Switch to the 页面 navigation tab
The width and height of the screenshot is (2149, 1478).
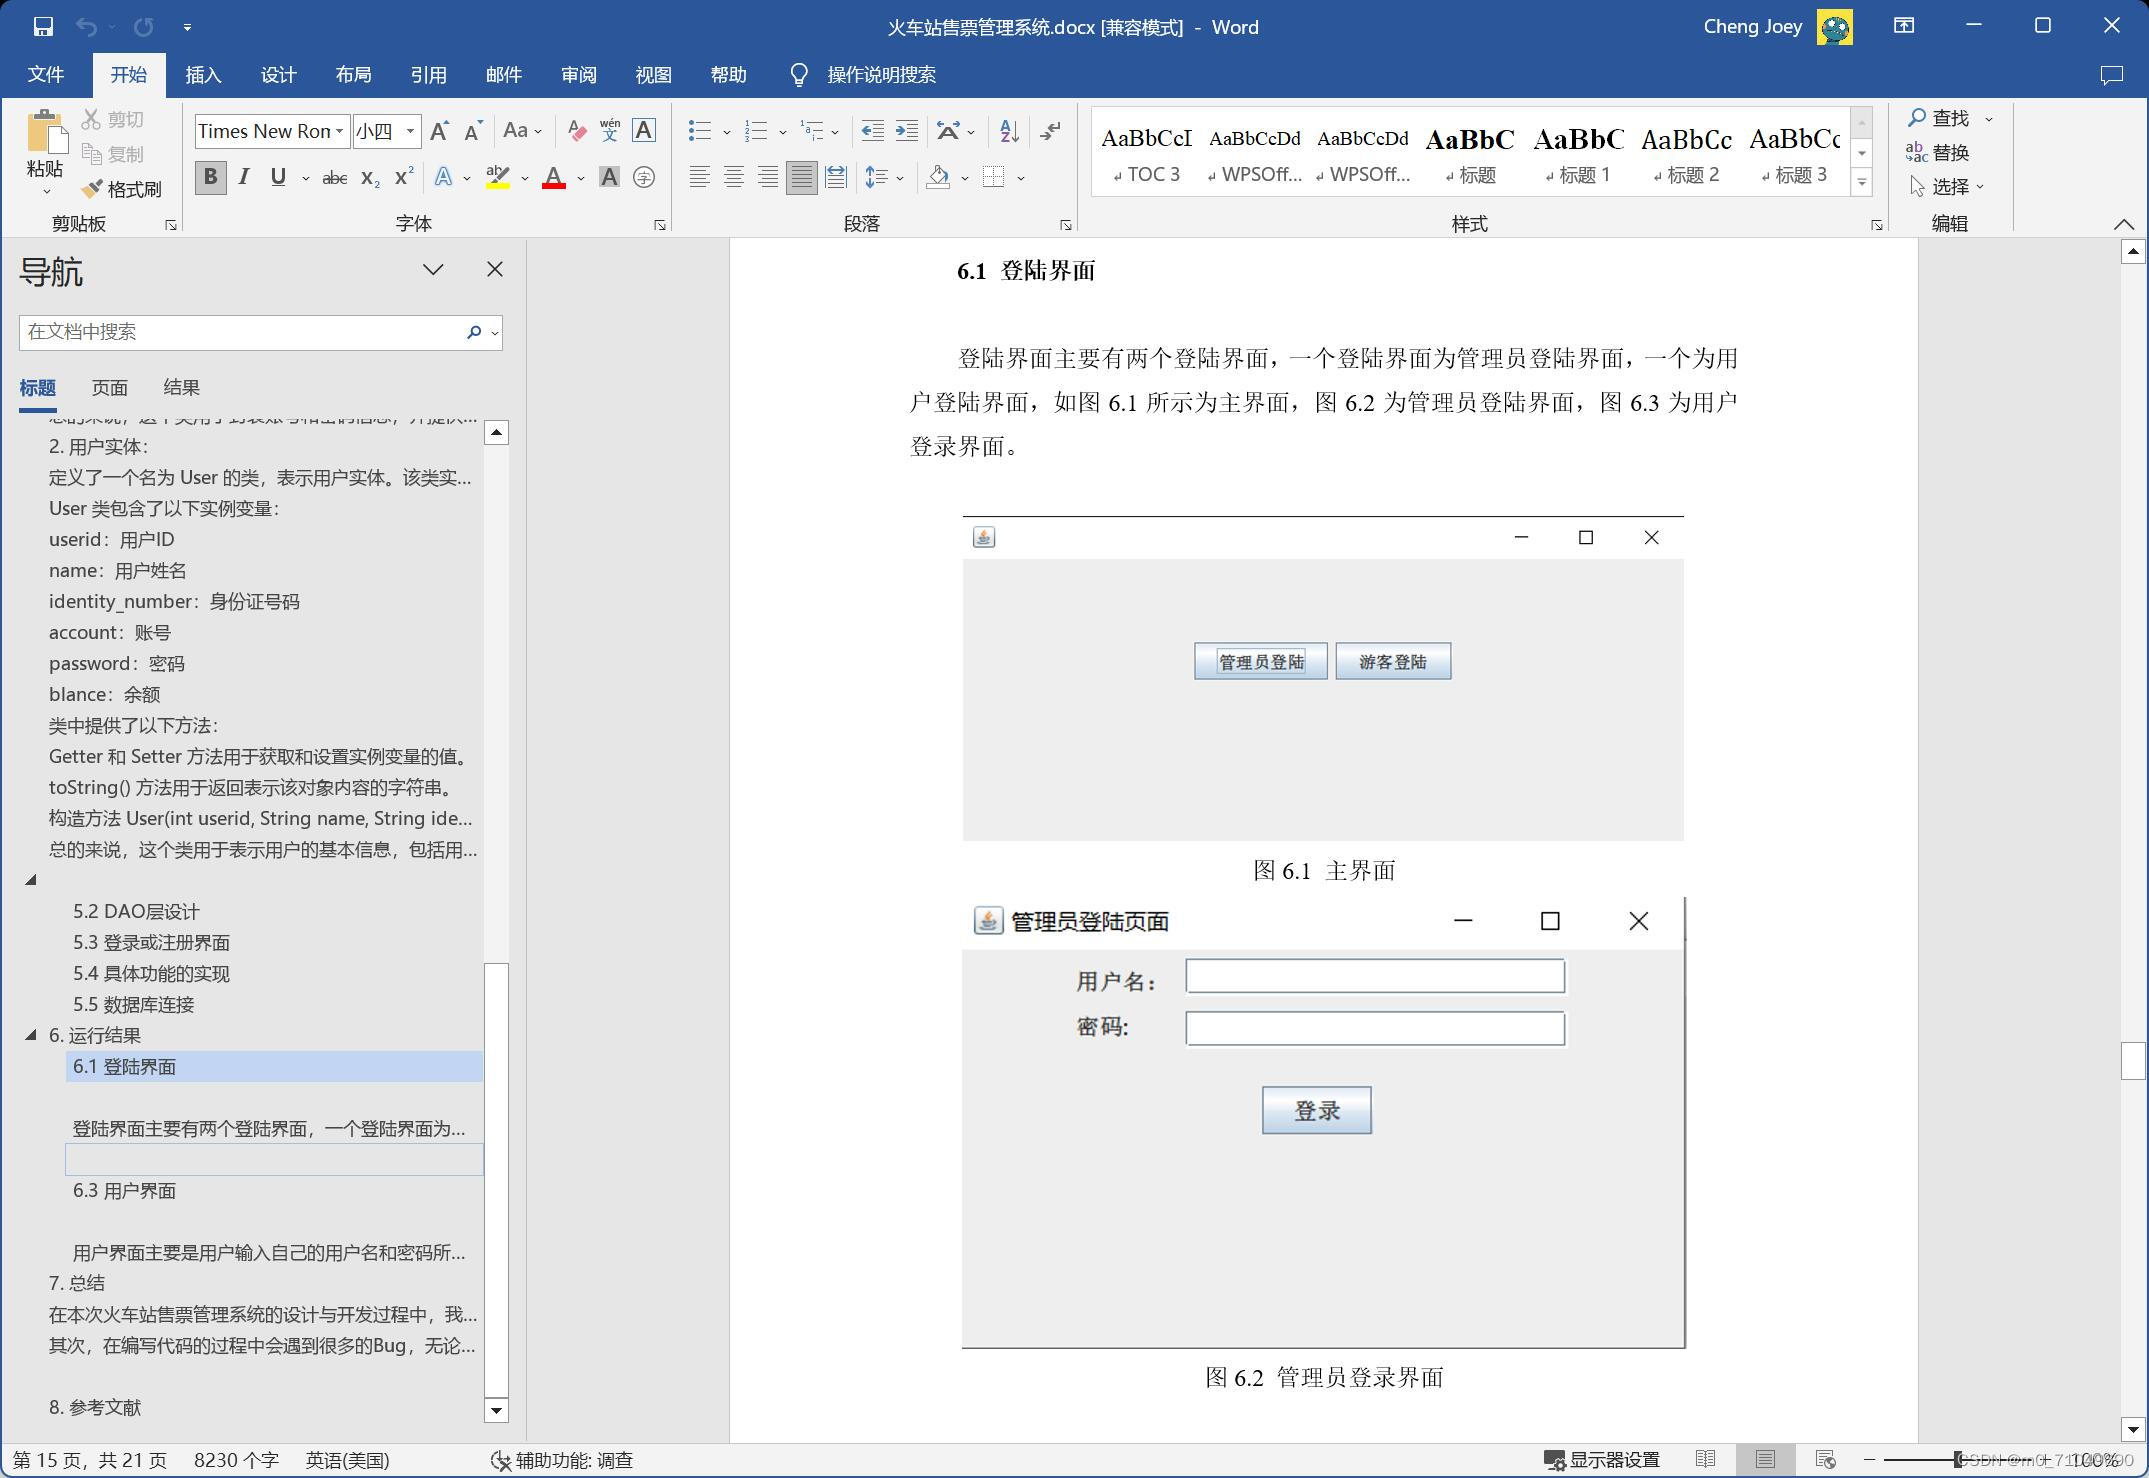[110, 388]
